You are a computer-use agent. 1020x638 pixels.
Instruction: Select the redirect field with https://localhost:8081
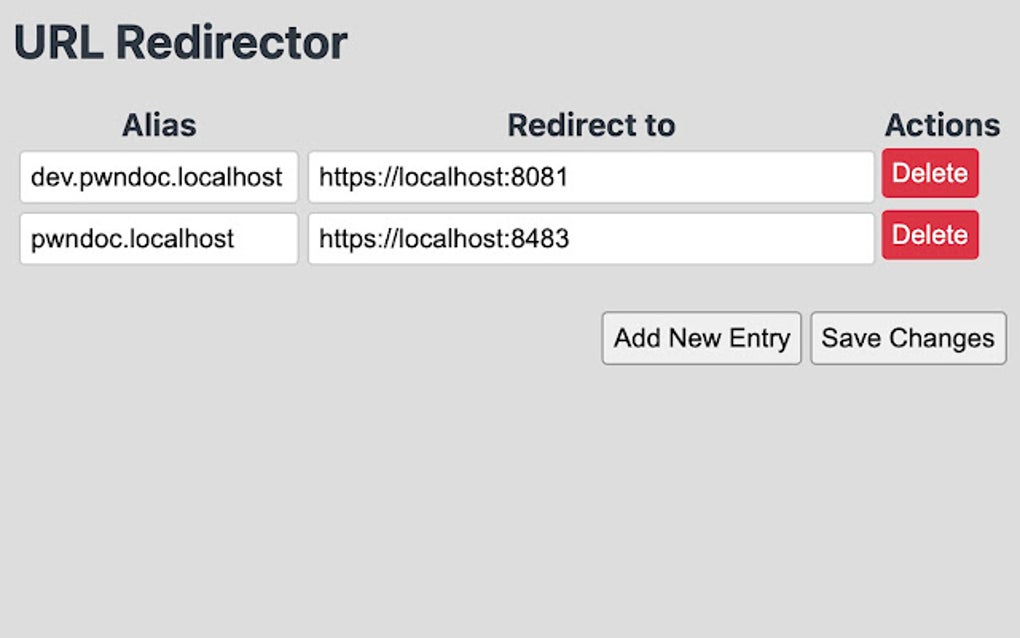pyautogui.click(x=592, y=176)
